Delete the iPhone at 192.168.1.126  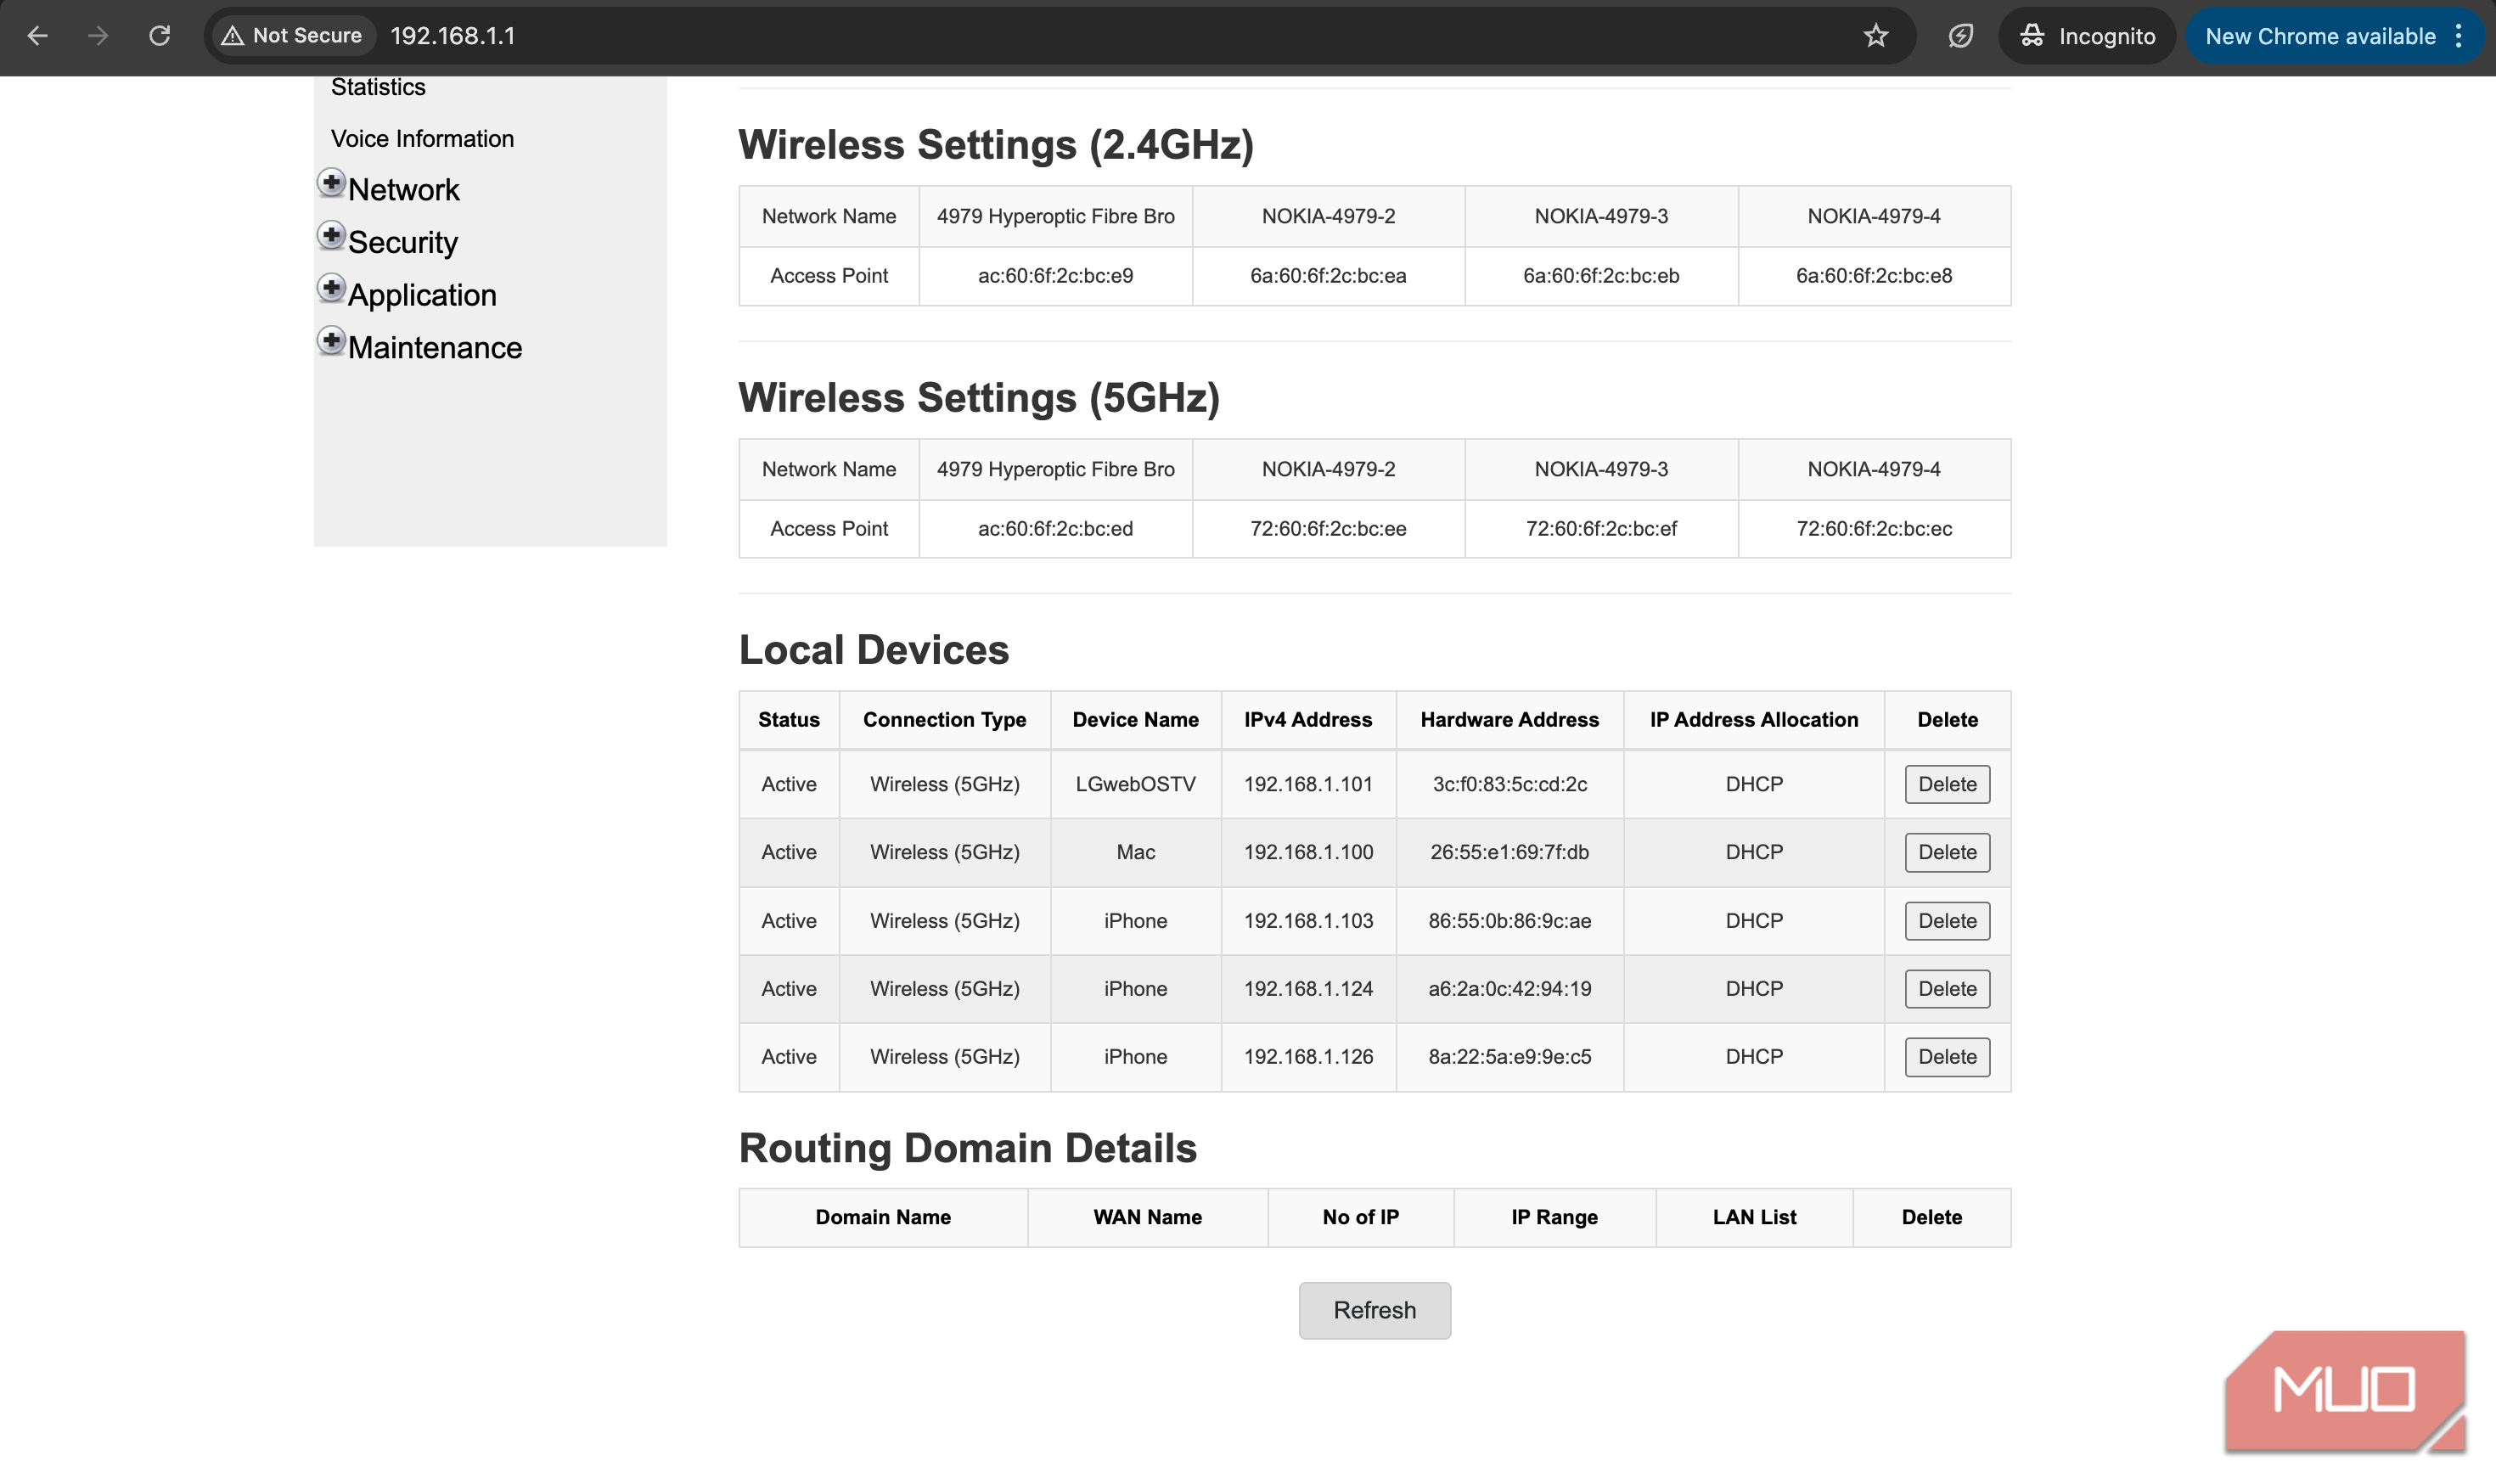click(x=1947, y=1057)
